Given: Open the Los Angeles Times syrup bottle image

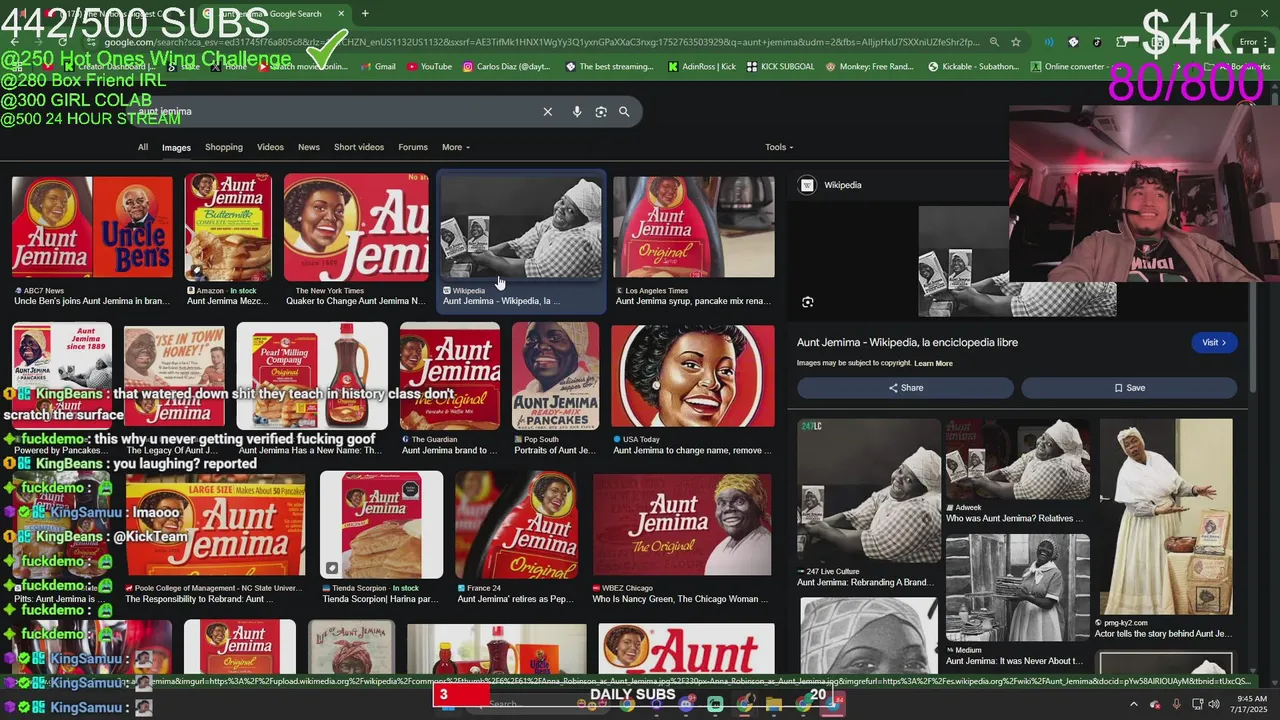Looking at the screenshot, I should 694,227.
